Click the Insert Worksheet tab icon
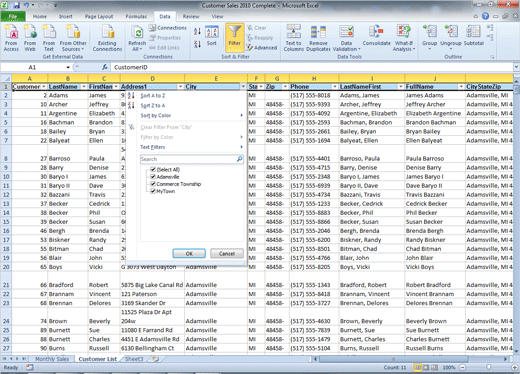Image resolution: width=520 pixels, height=374 pixels. click(155, 359)
